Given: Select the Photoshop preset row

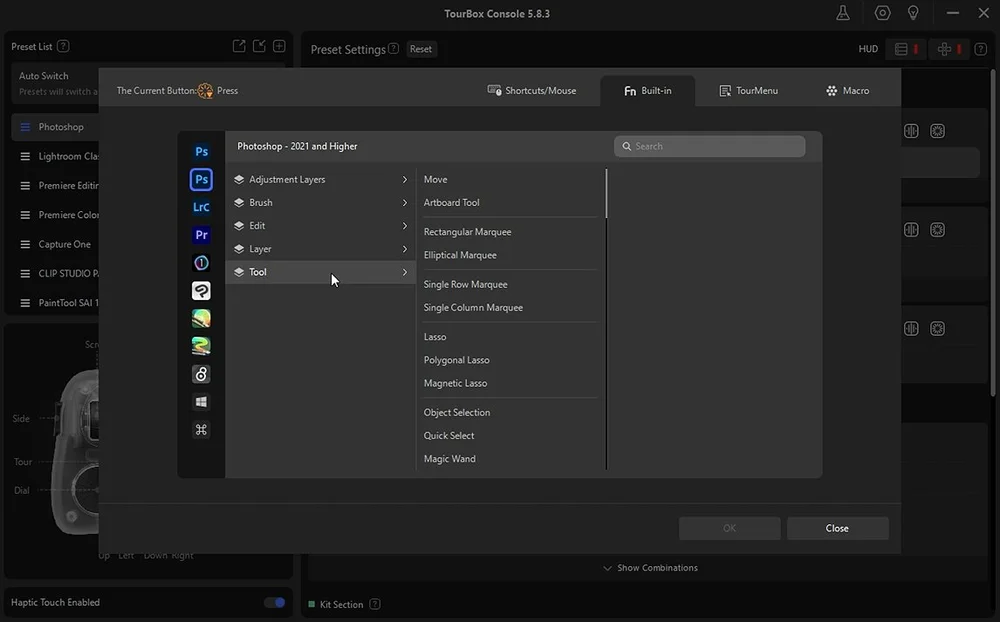Looking at the screenshot, I should tap(56, 127).
